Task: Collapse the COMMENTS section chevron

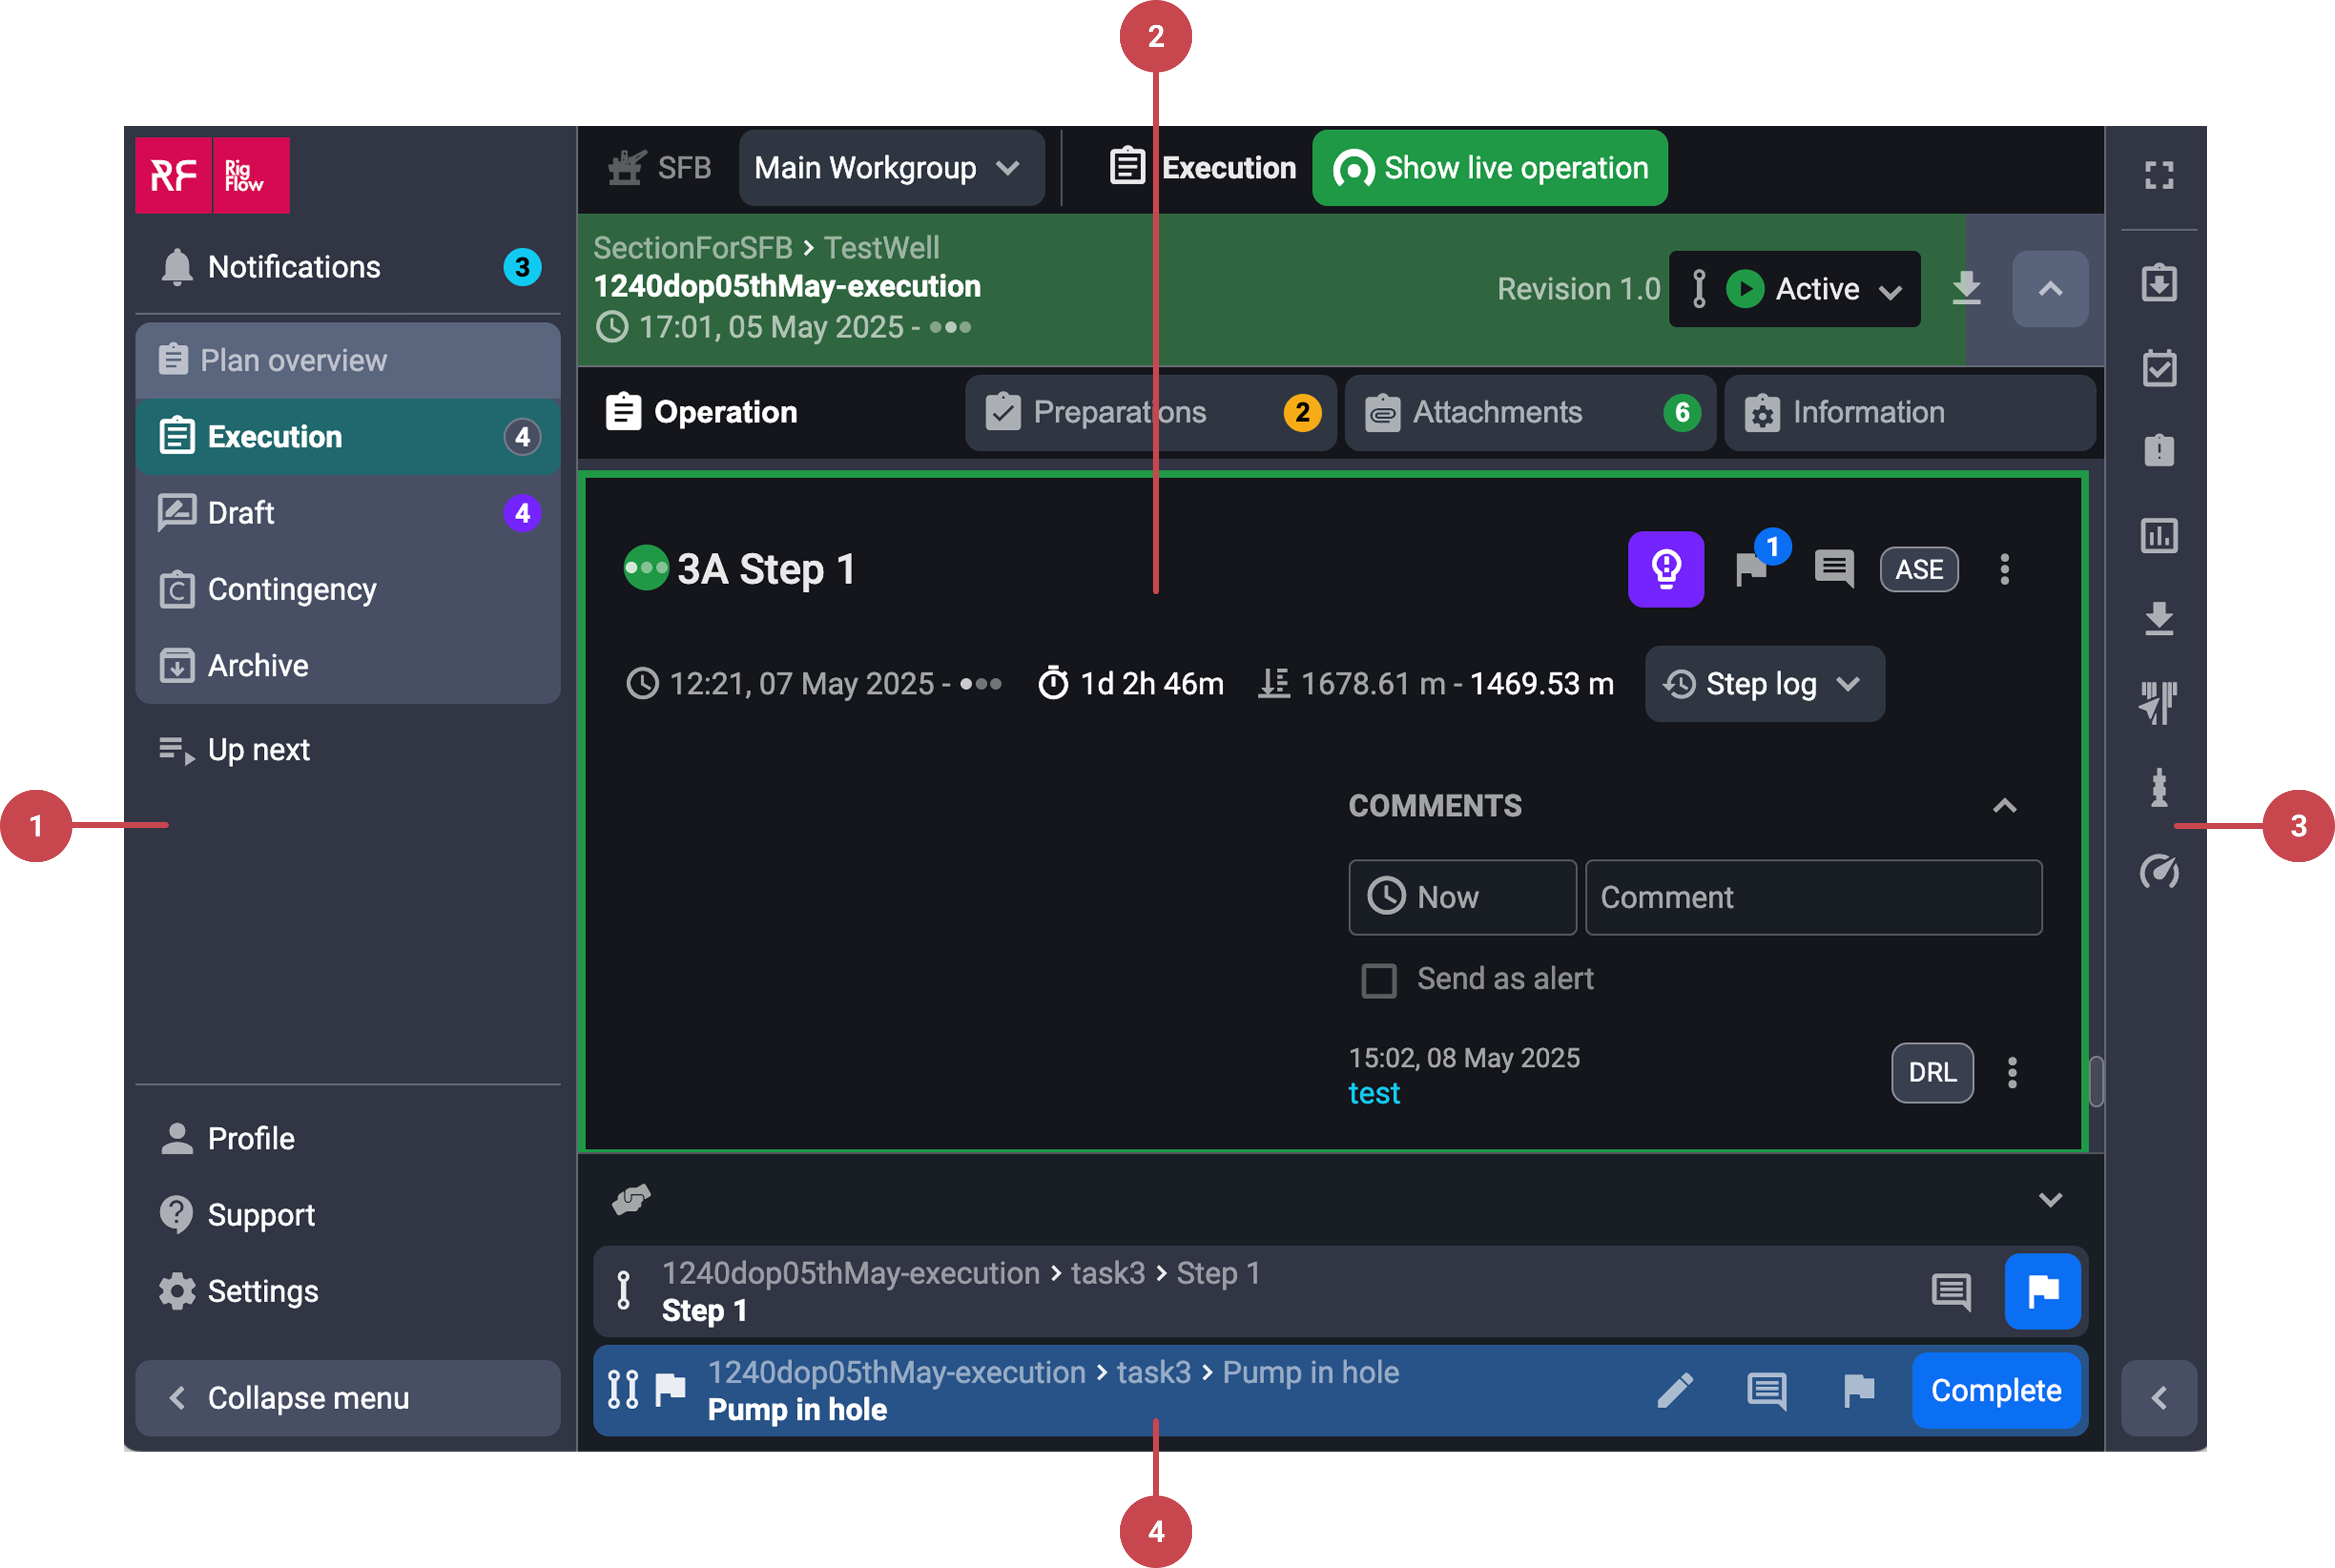Action: [2004, 806]
